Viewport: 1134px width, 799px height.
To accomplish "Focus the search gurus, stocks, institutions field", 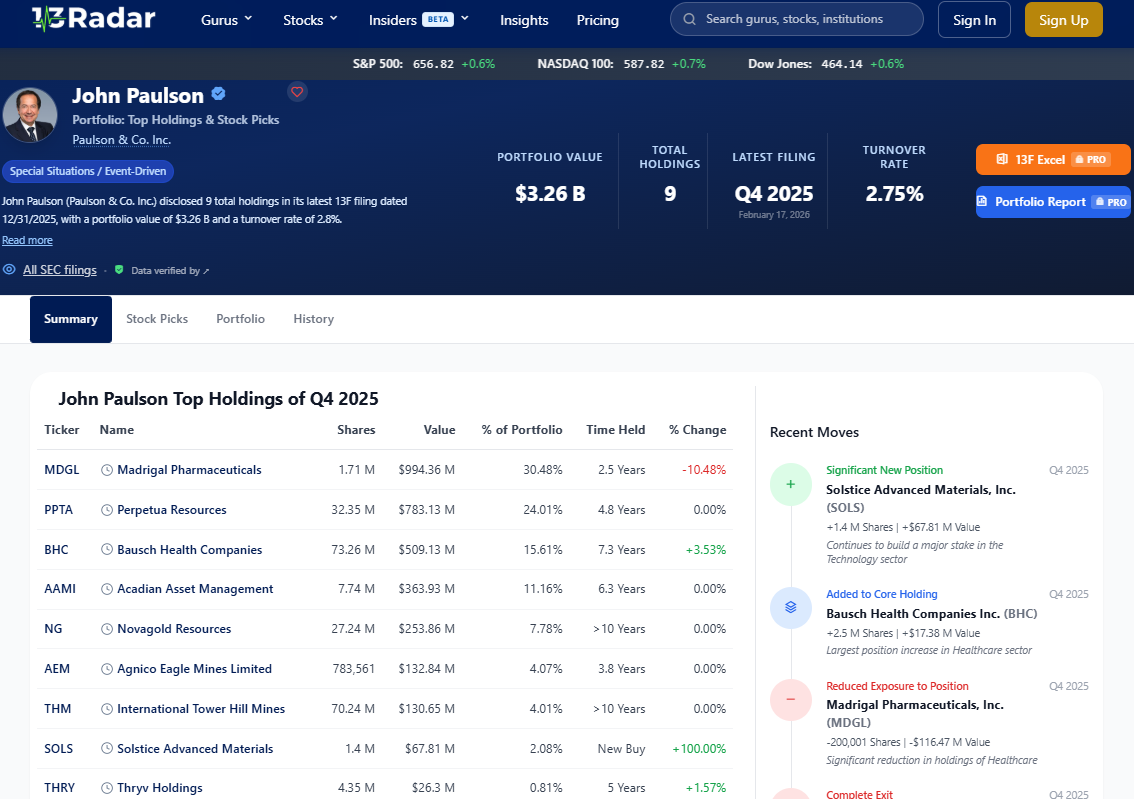I will (805, 19).
